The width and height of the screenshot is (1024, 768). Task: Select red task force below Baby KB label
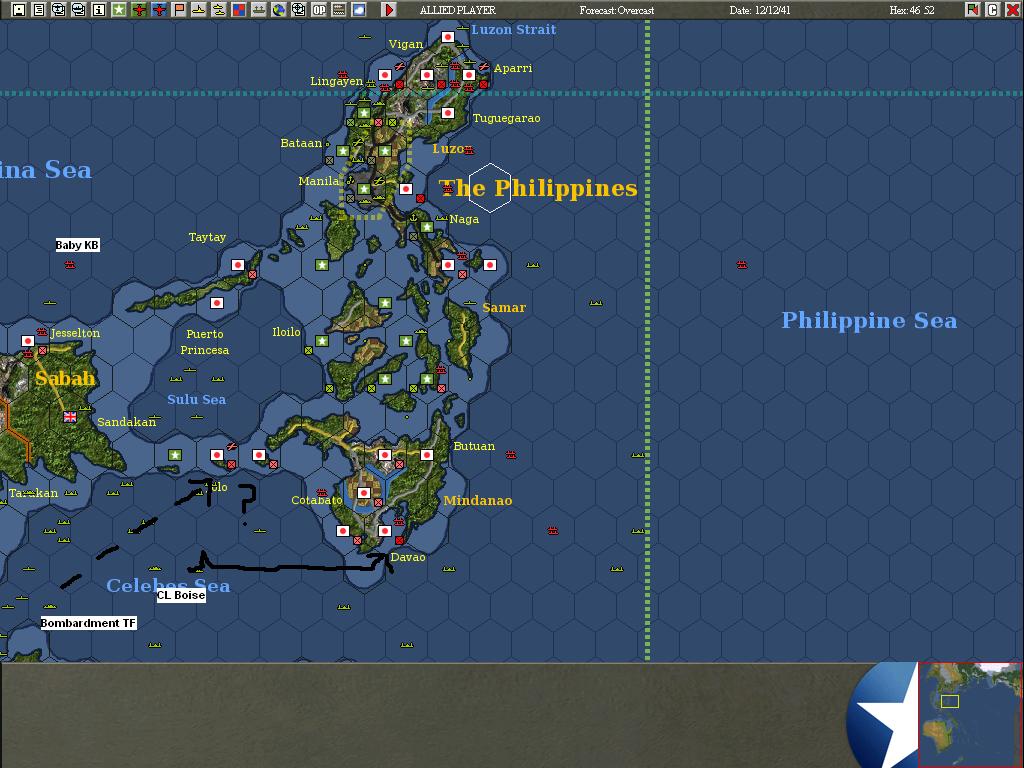point(70,264)
